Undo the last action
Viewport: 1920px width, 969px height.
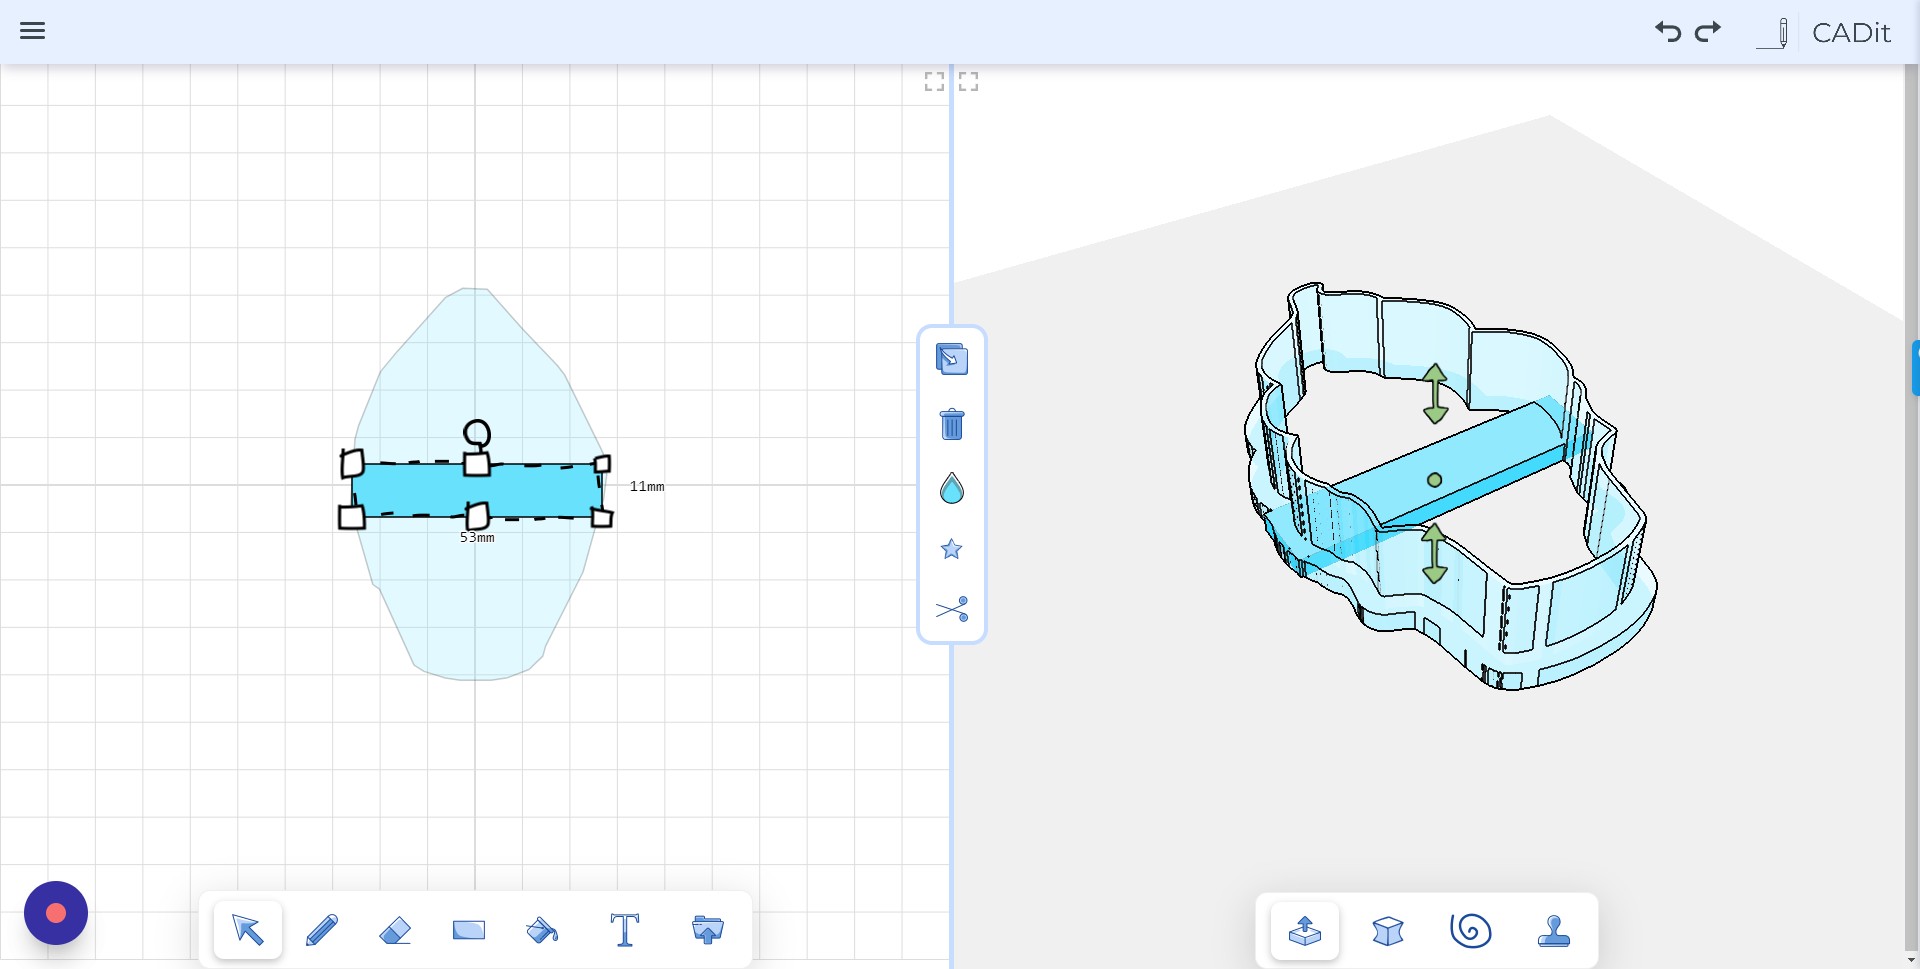point(1667,31)
